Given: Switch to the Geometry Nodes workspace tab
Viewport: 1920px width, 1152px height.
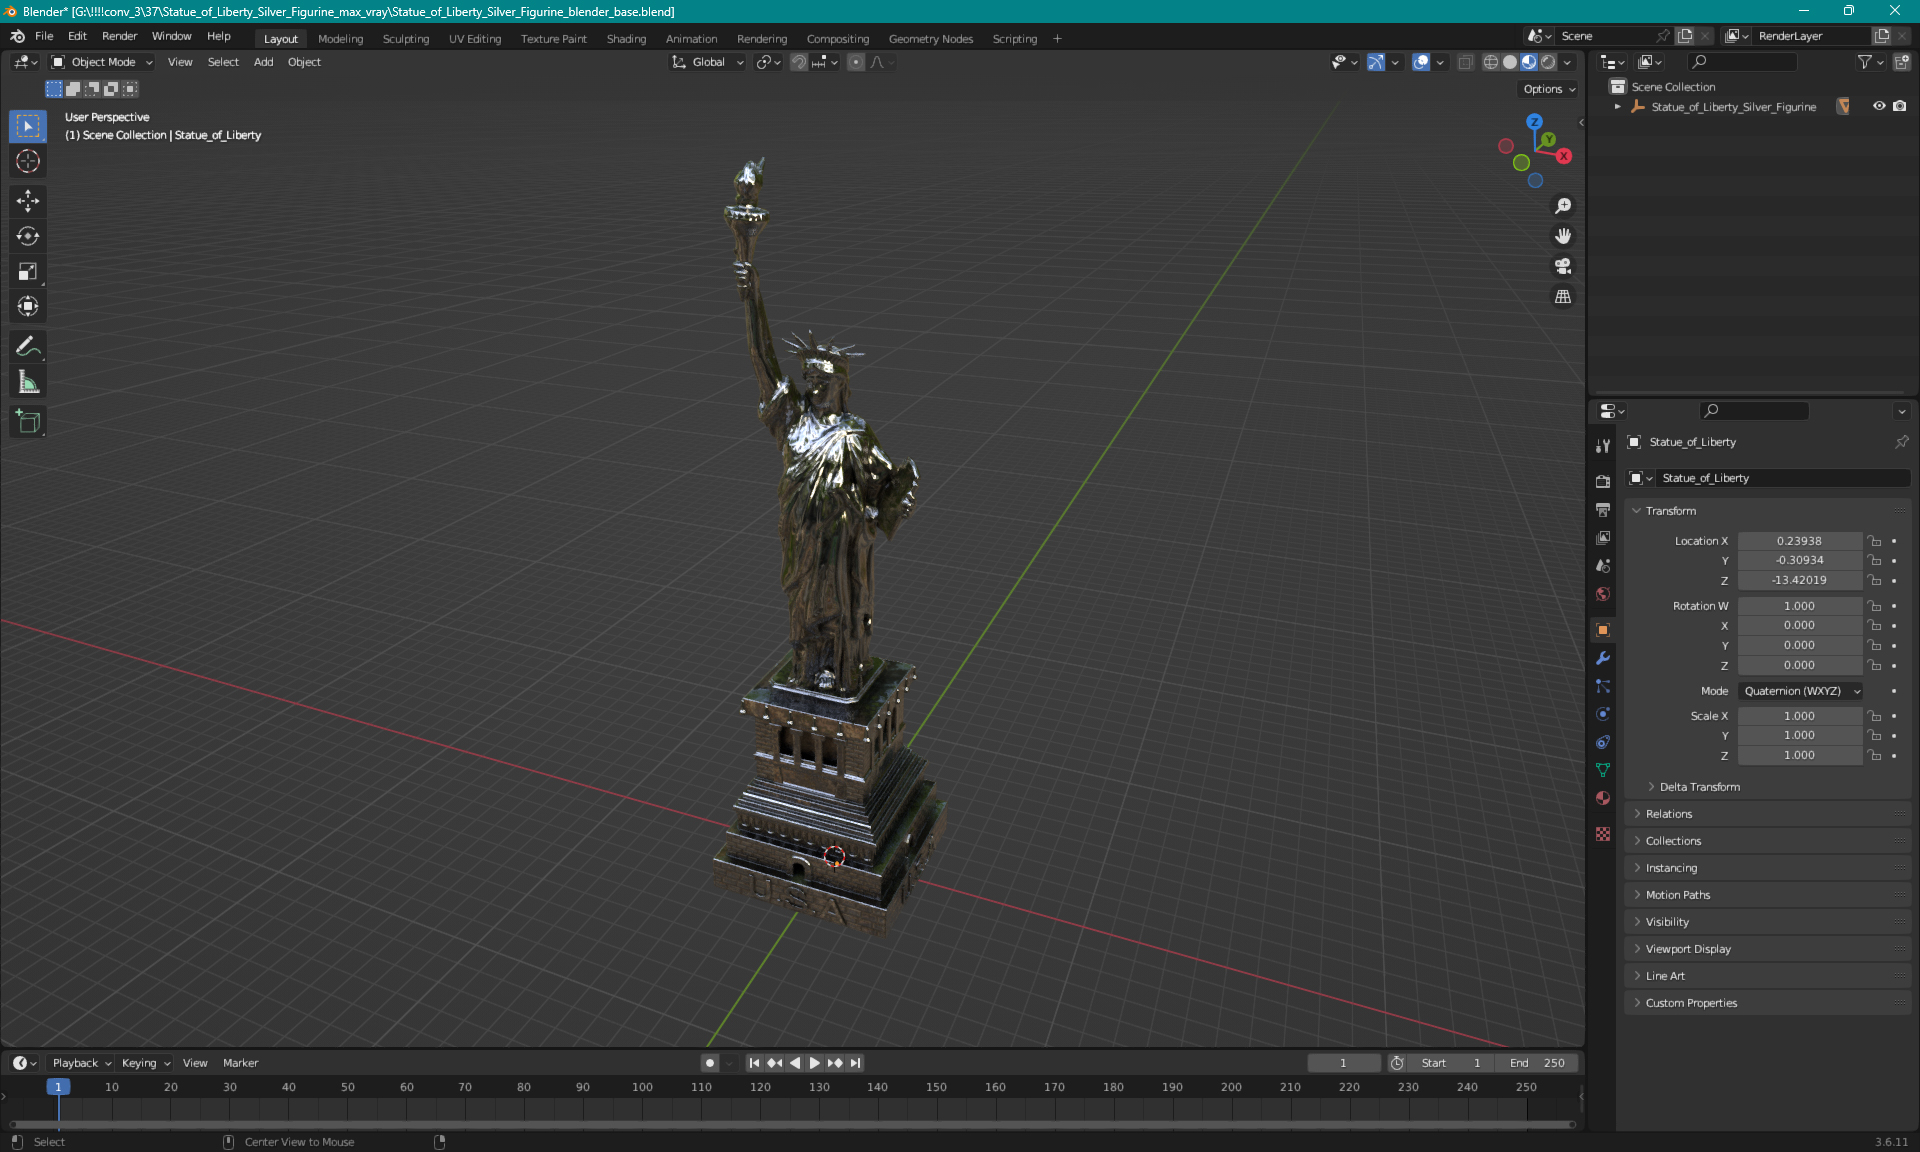Looking at the screenshot, I should pos(931,39).
